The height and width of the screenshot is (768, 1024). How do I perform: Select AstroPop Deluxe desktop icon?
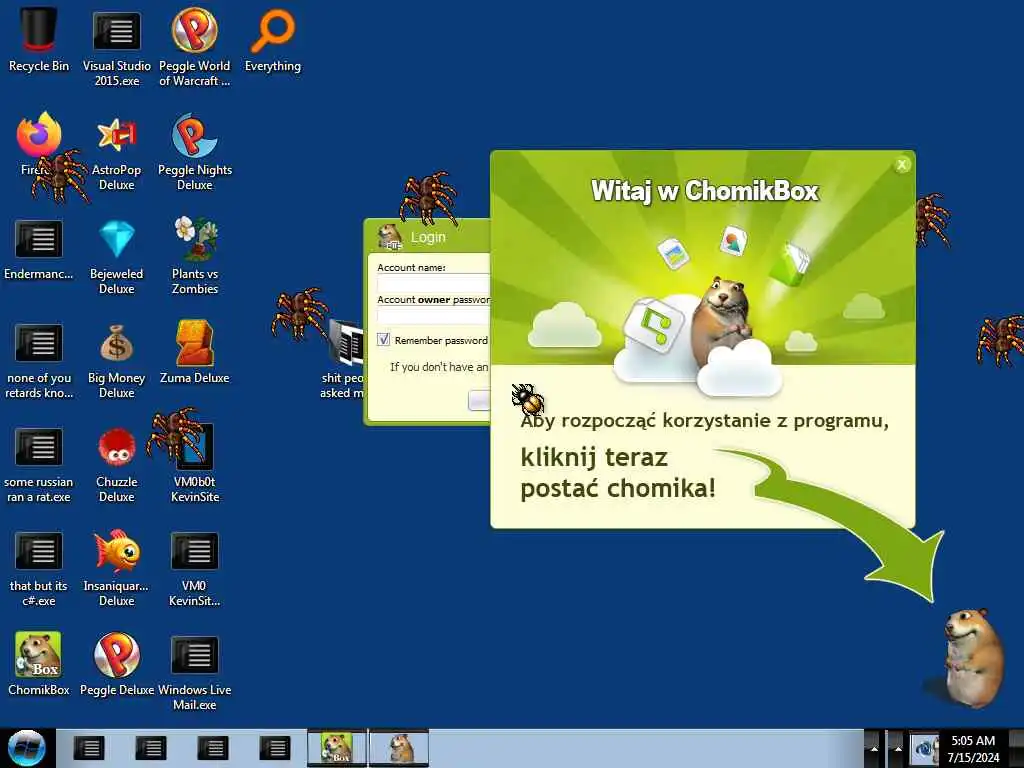pyautogui.click(x=116, y=152)
